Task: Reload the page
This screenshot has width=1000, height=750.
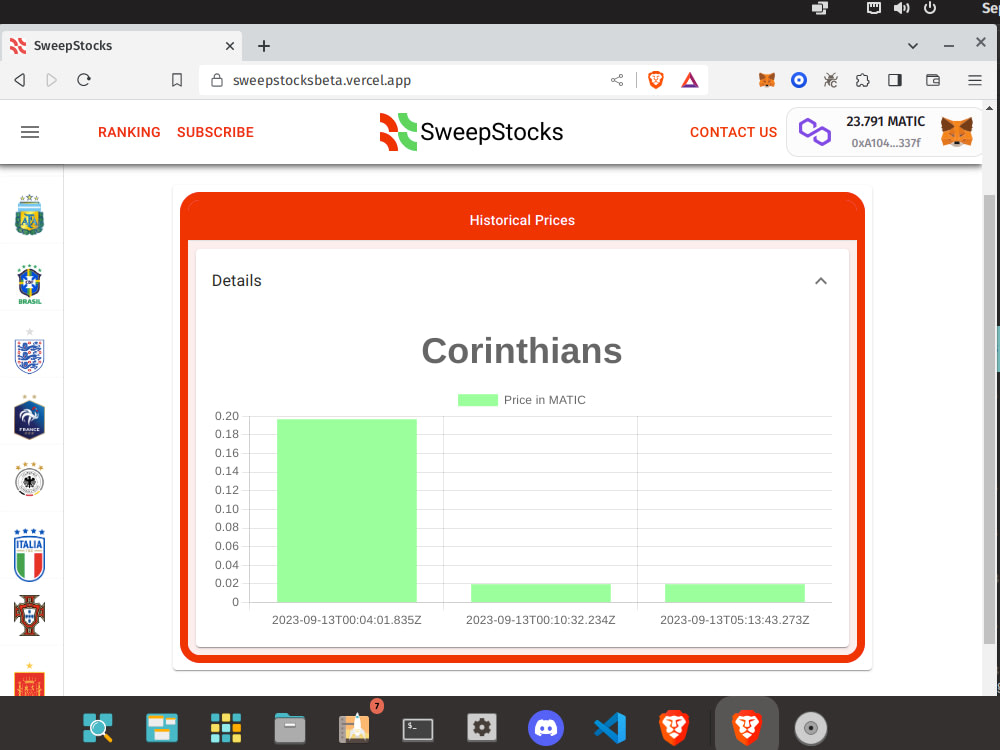Action: tap(84, 80)
